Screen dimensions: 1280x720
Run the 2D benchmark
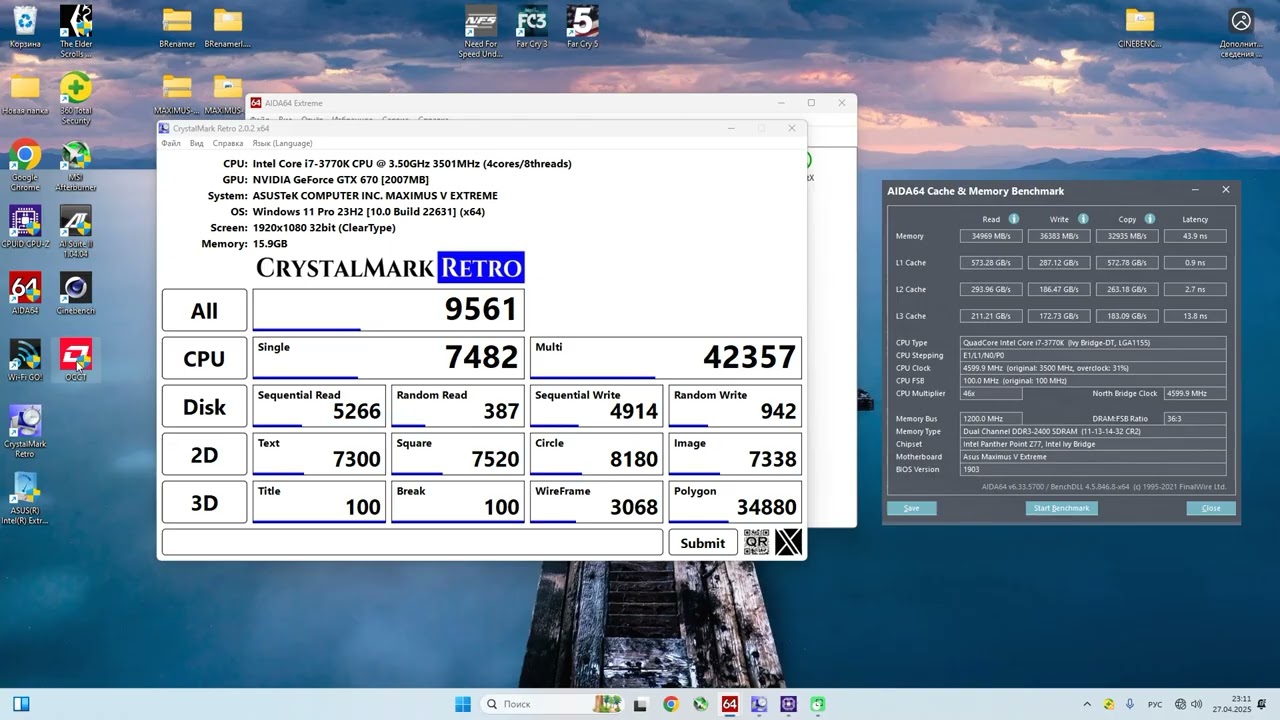(x=204, y=454)
